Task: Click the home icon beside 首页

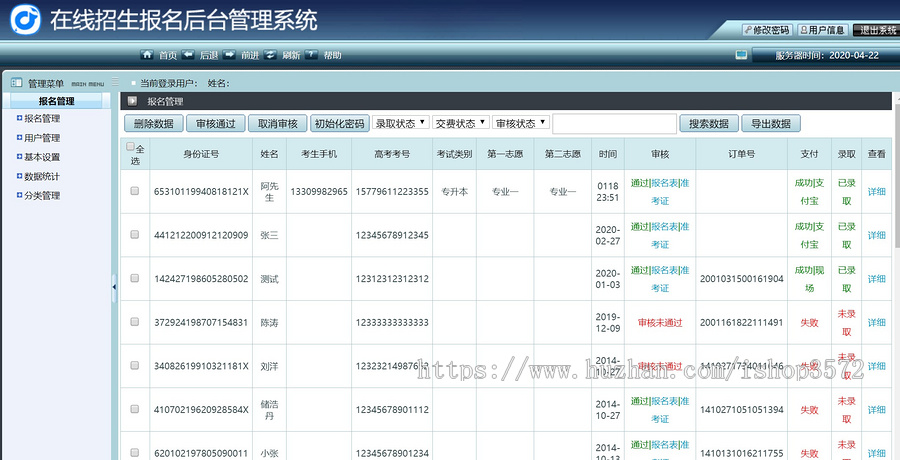Action: click(147, 55)
